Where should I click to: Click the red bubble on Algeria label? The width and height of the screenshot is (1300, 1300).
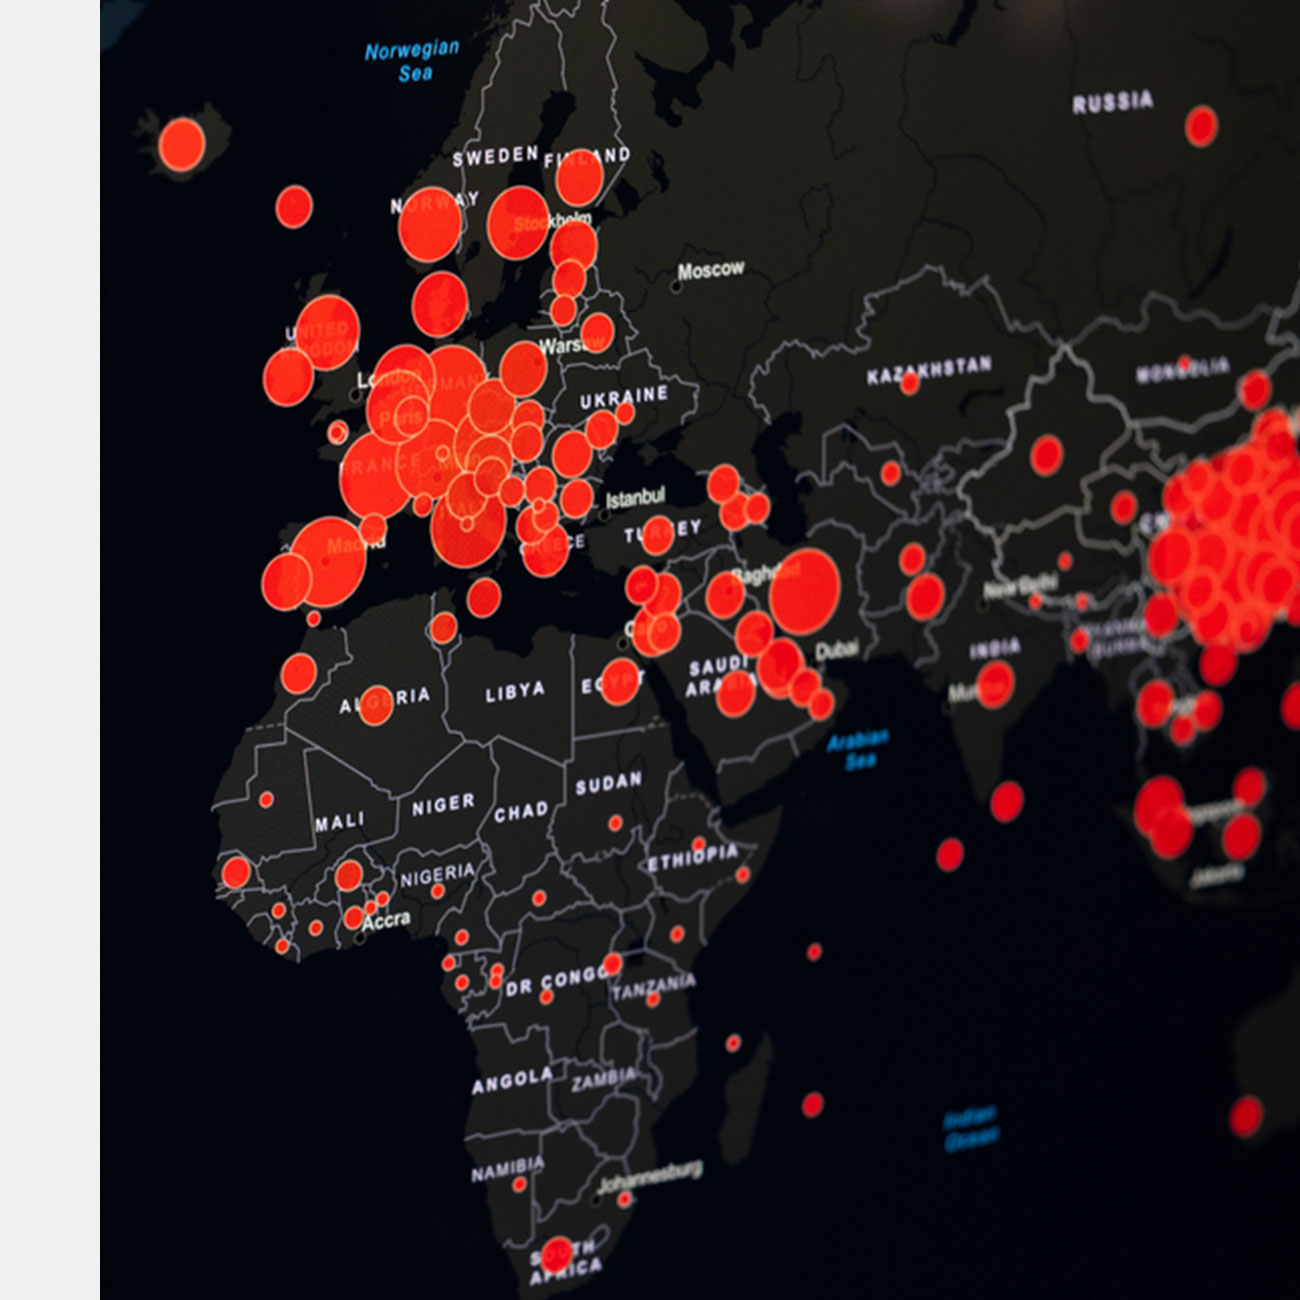coord(376,705)
